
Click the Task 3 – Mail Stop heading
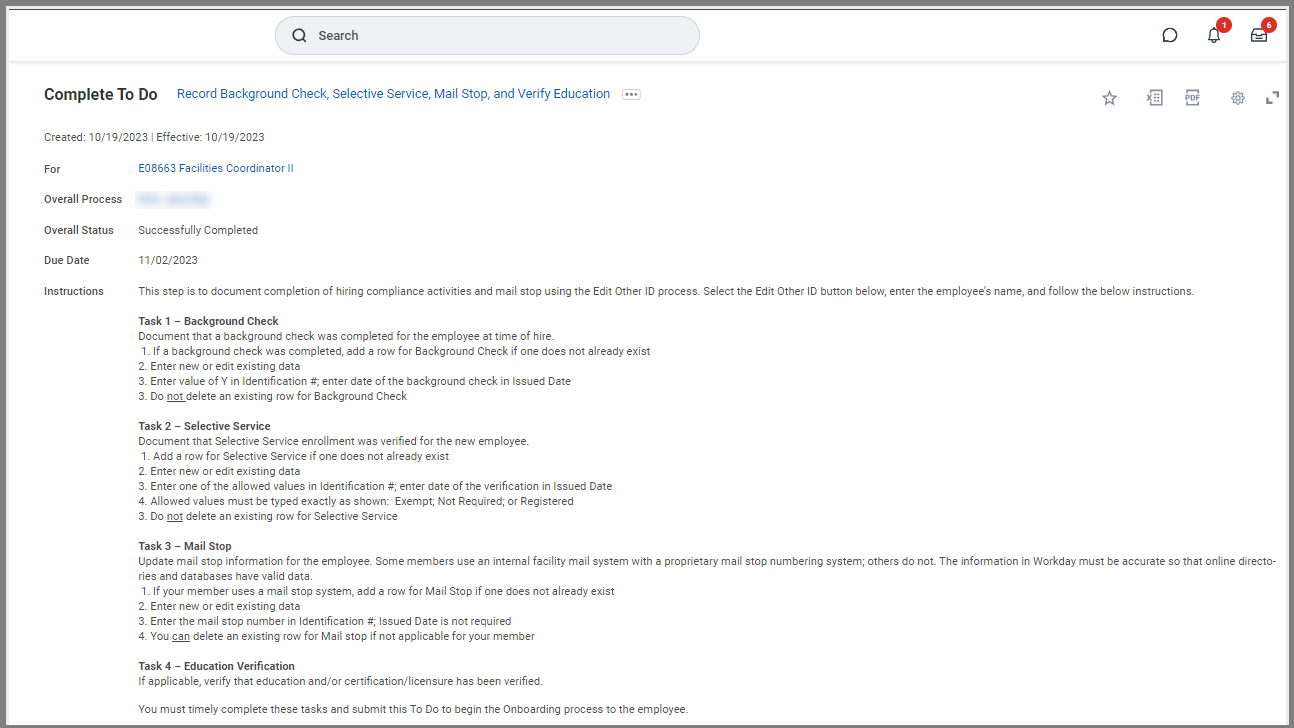pos(184,546)
